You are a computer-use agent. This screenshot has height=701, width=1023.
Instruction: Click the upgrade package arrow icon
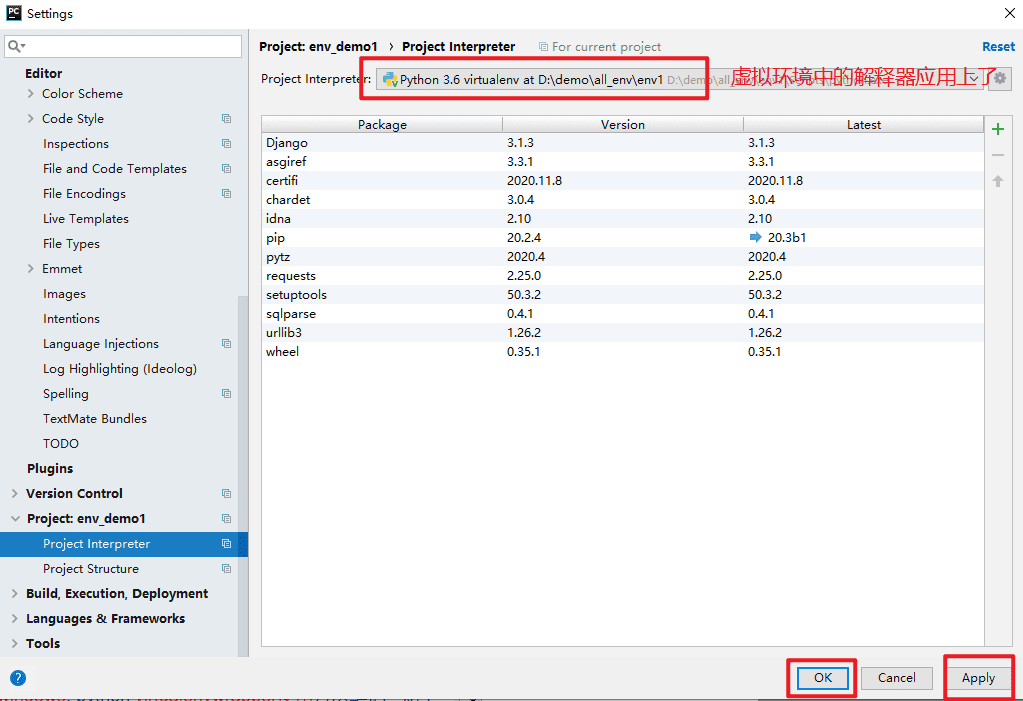998,181
